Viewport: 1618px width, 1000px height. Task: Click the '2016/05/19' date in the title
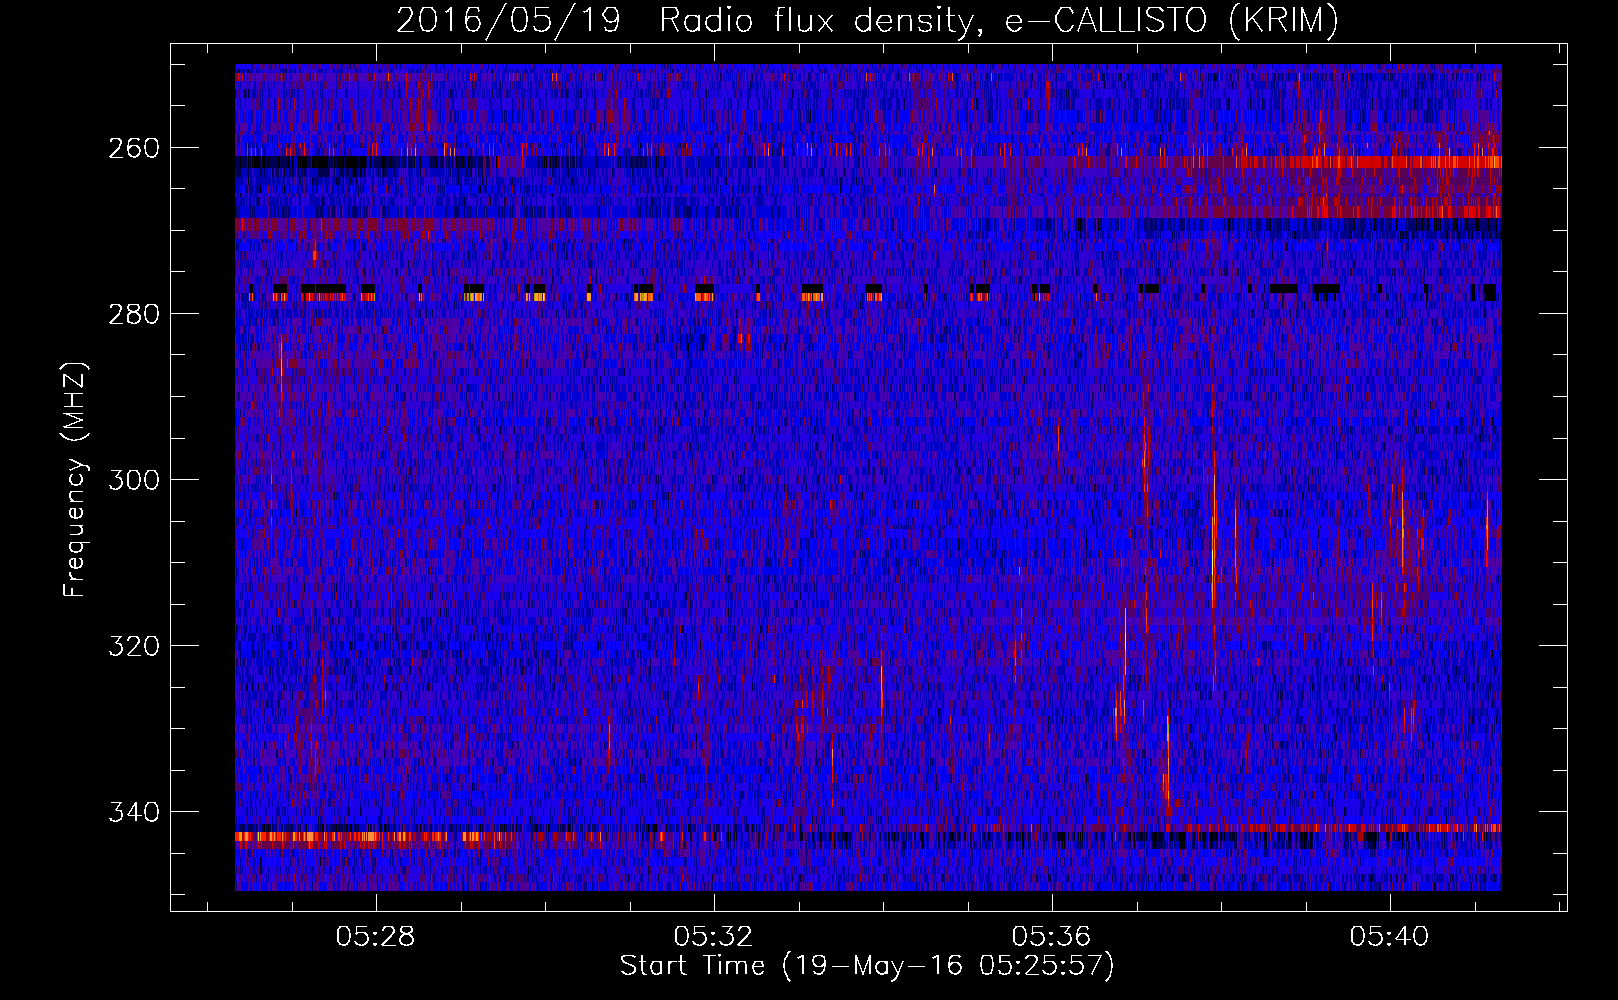pos(509,21)
